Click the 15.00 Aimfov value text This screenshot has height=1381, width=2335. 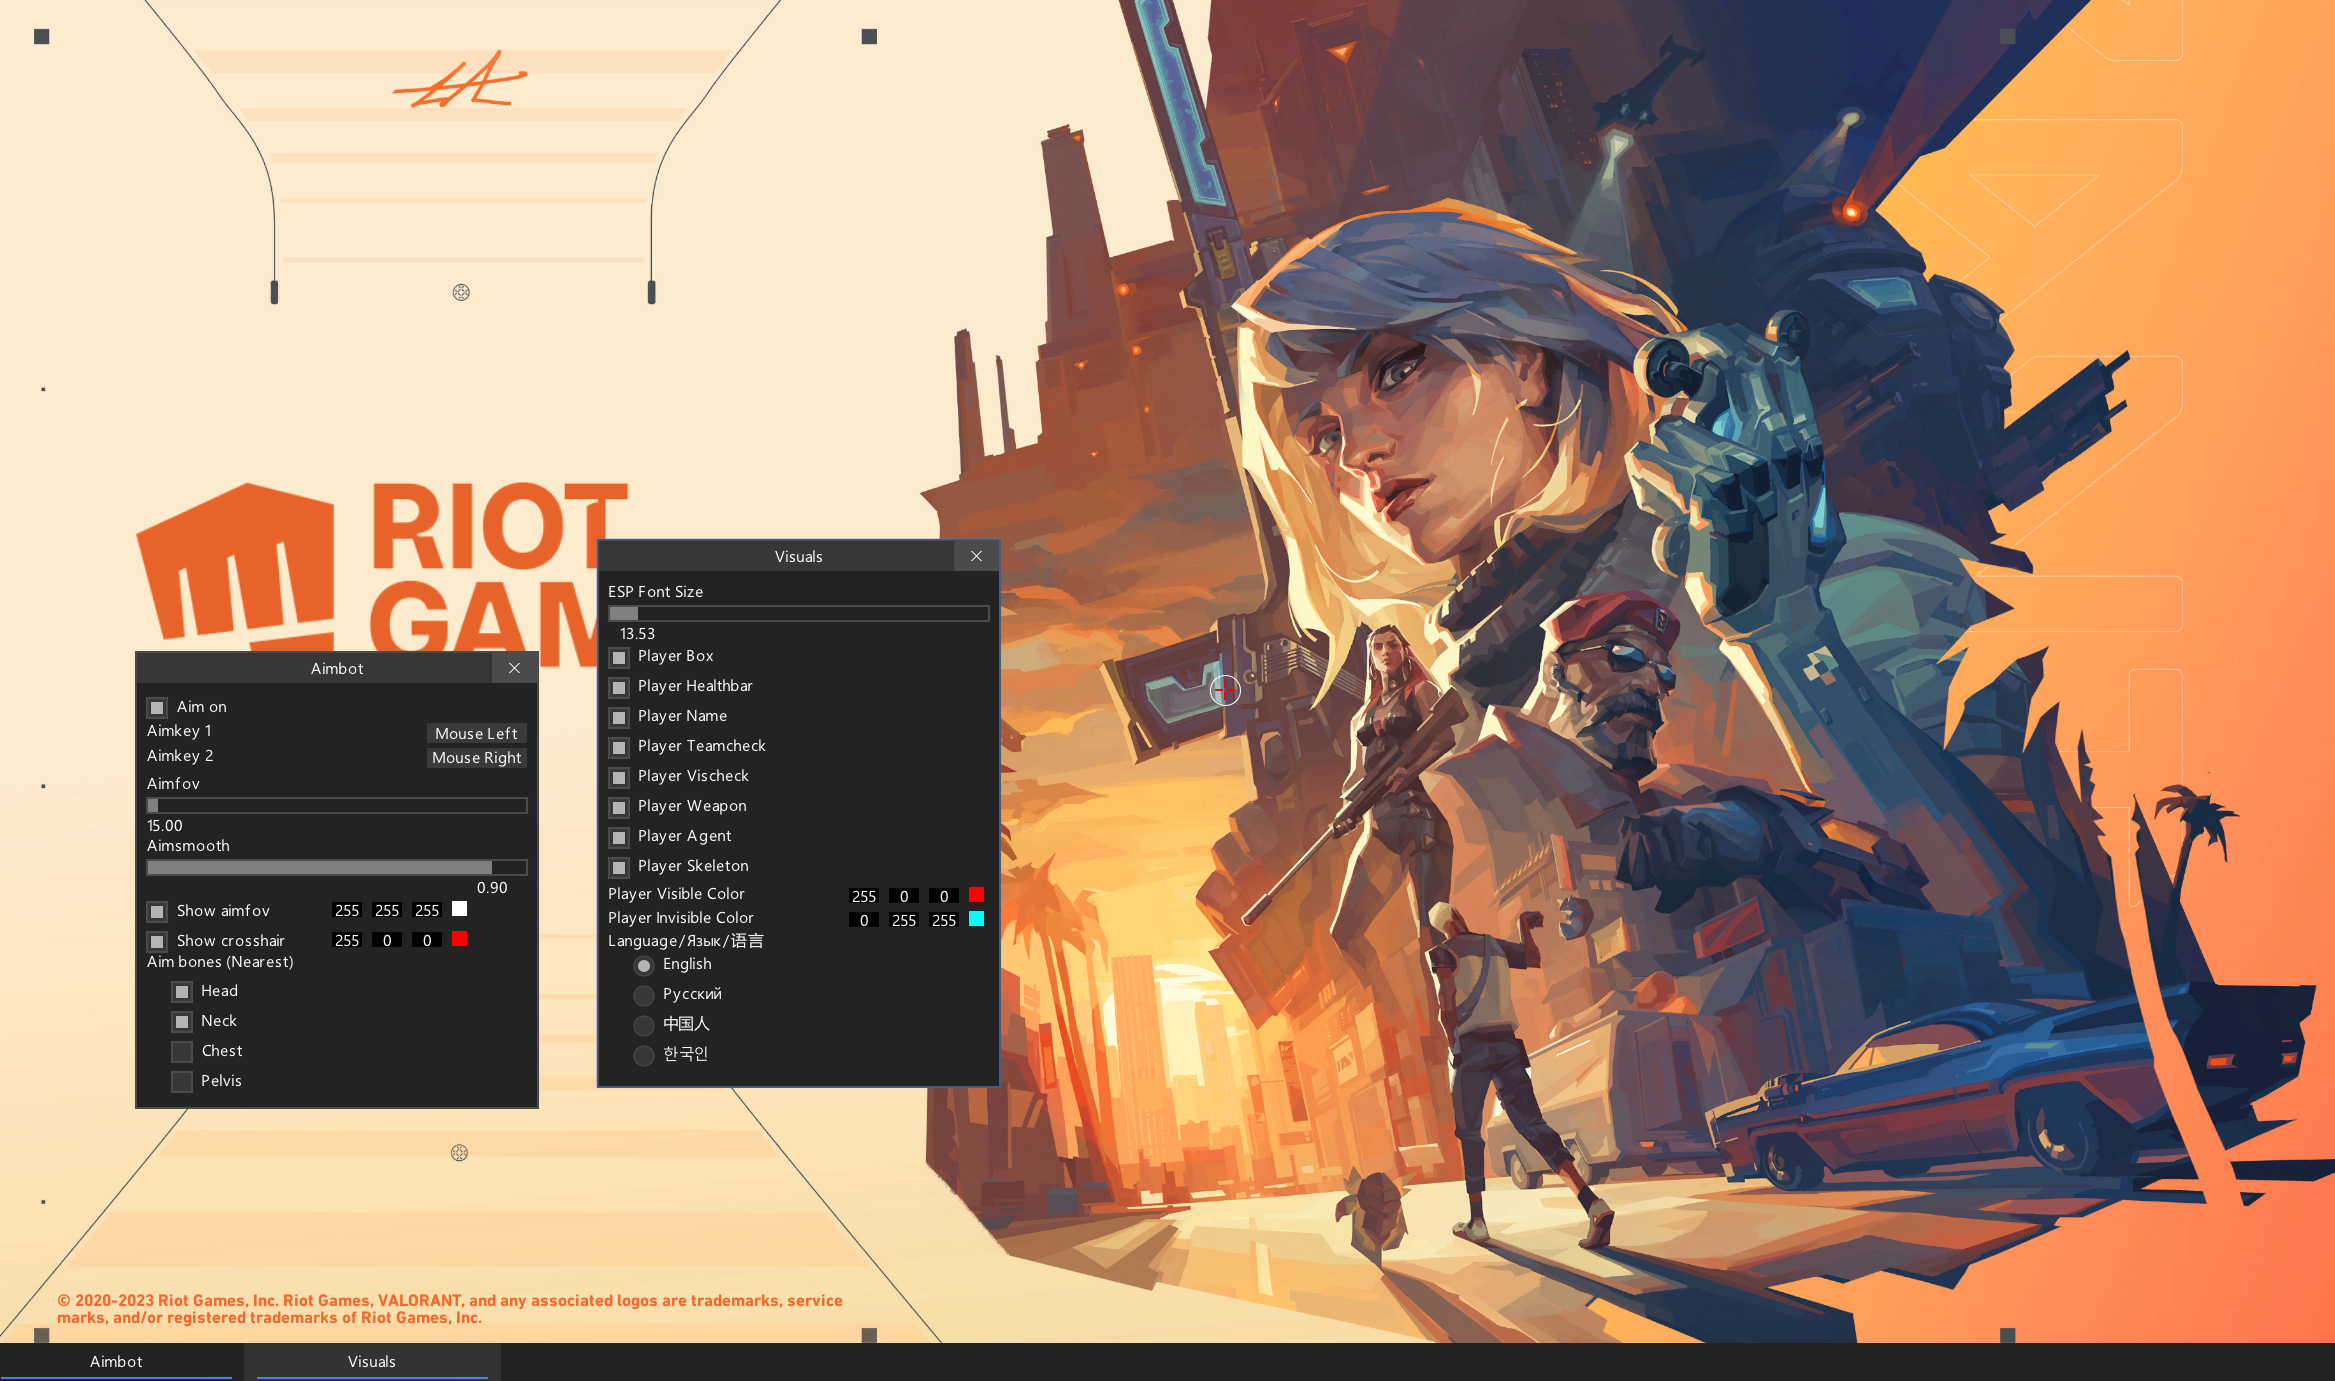tap(165, 826)
